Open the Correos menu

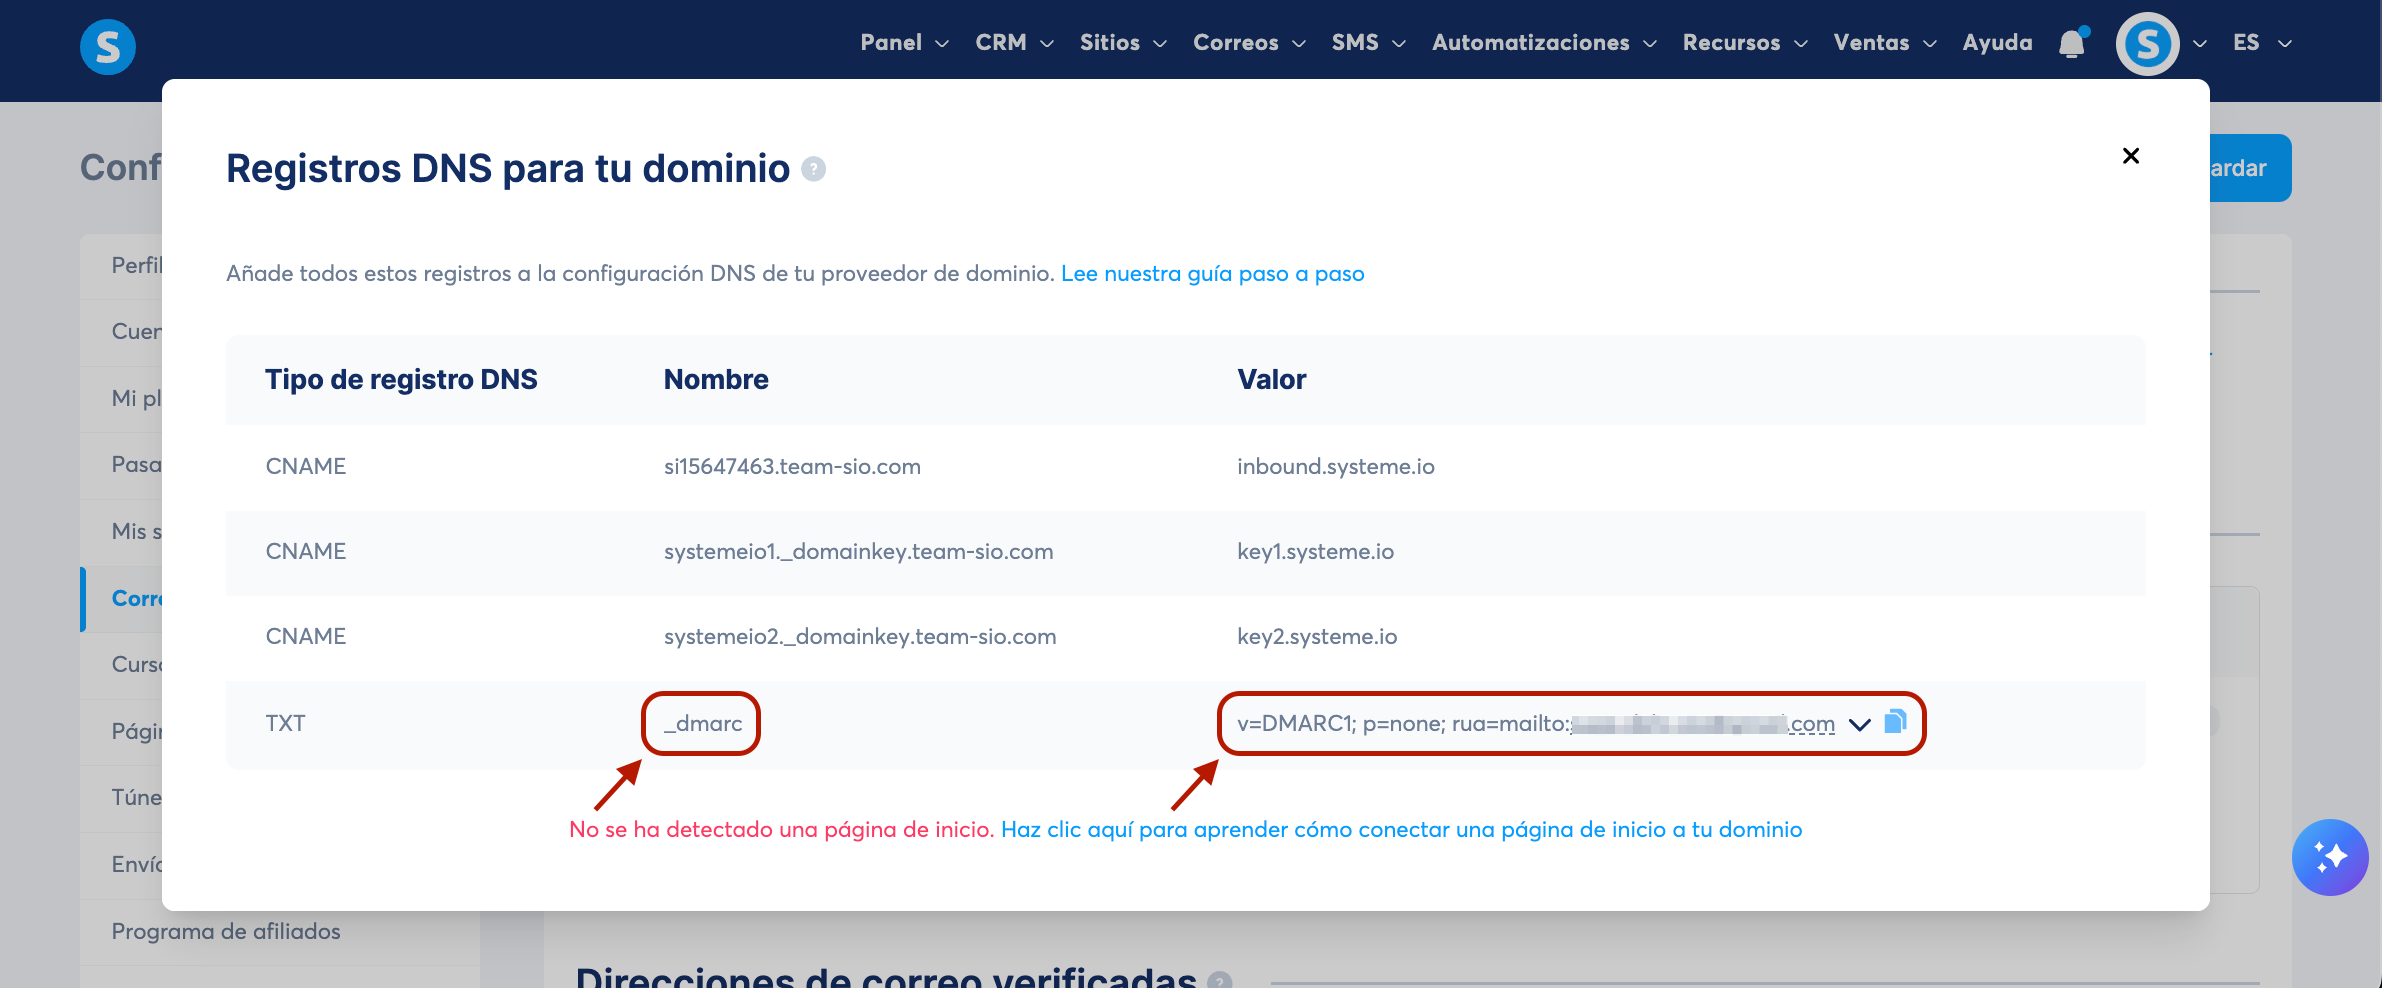pos(1249,43)
